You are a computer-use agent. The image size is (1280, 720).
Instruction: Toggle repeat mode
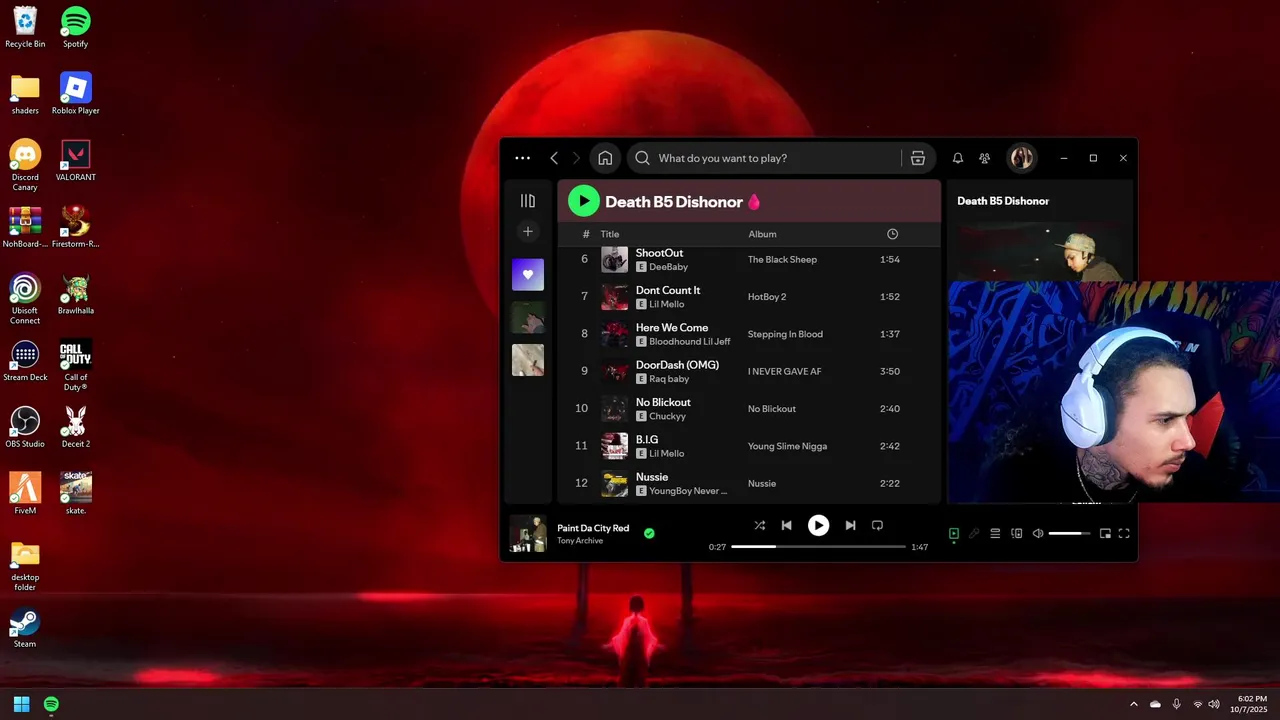tap(877, 525)
